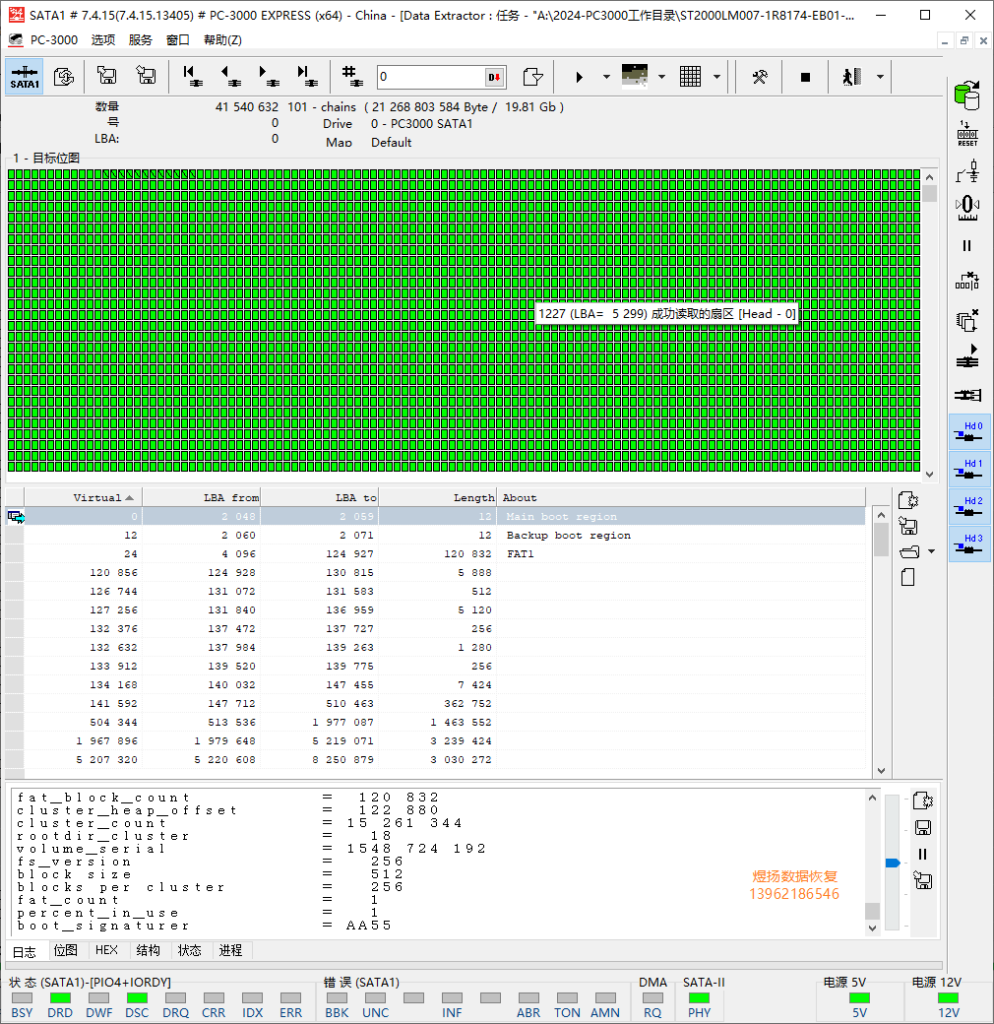
Task: Click the head stack play-arrow icon
Action: tap(967, 356)
